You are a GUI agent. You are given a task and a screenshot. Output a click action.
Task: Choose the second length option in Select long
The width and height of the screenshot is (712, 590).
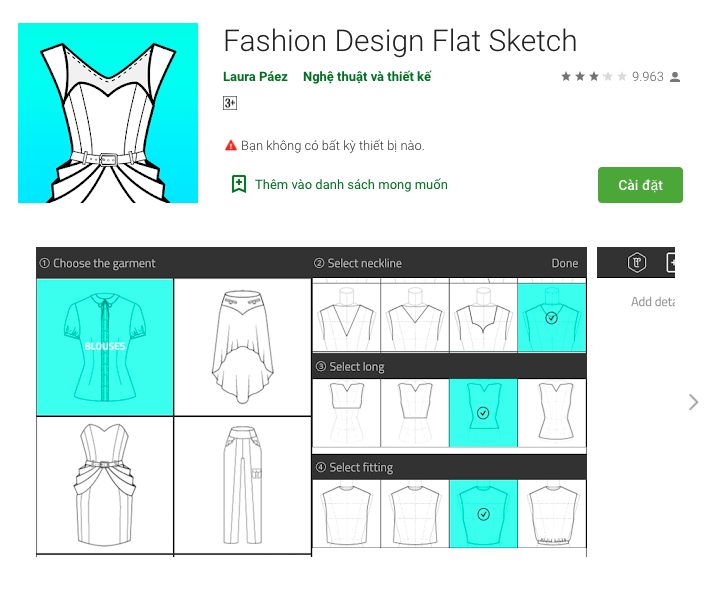tap(415, 413)
